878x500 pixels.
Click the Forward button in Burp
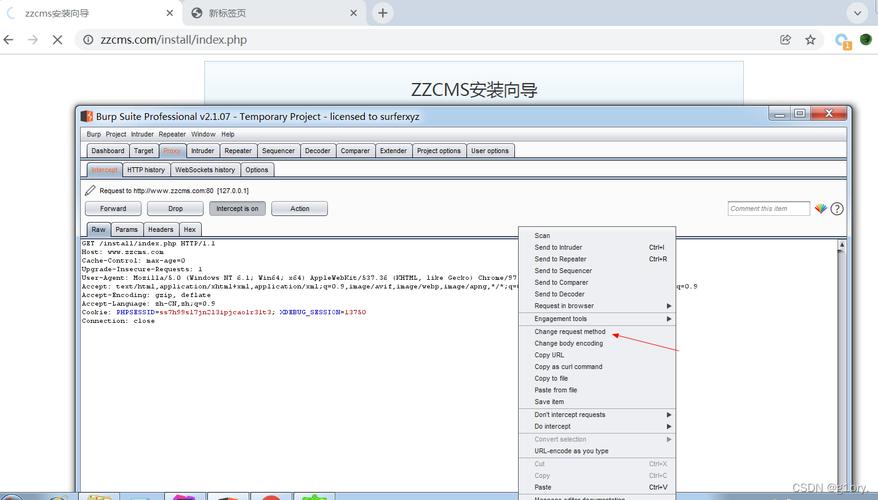point(113,209)
